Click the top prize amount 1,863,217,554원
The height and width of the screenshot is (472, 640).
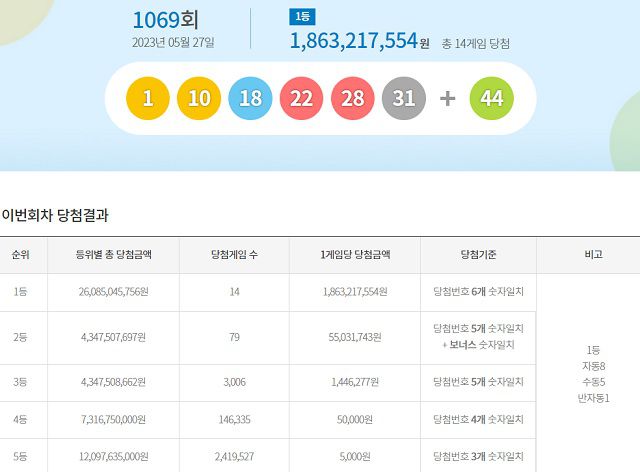pos(358,41)
